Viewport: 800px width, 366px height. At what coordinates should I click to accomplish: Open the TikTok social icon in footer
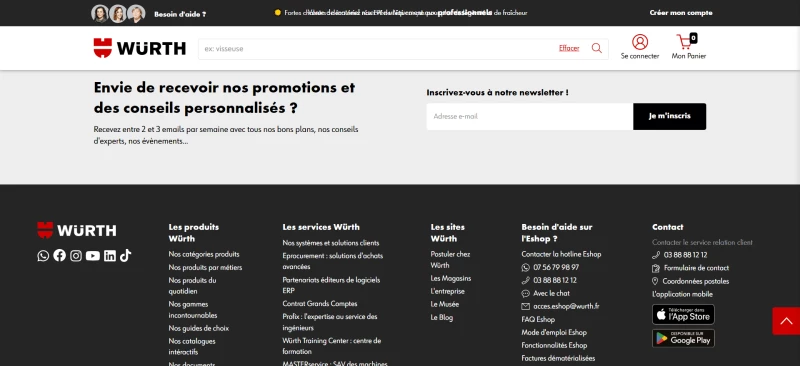click(126, 255)
